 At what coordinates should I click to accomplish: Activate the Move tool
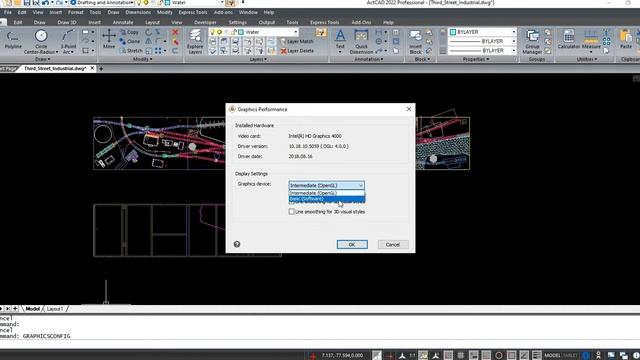109,39
